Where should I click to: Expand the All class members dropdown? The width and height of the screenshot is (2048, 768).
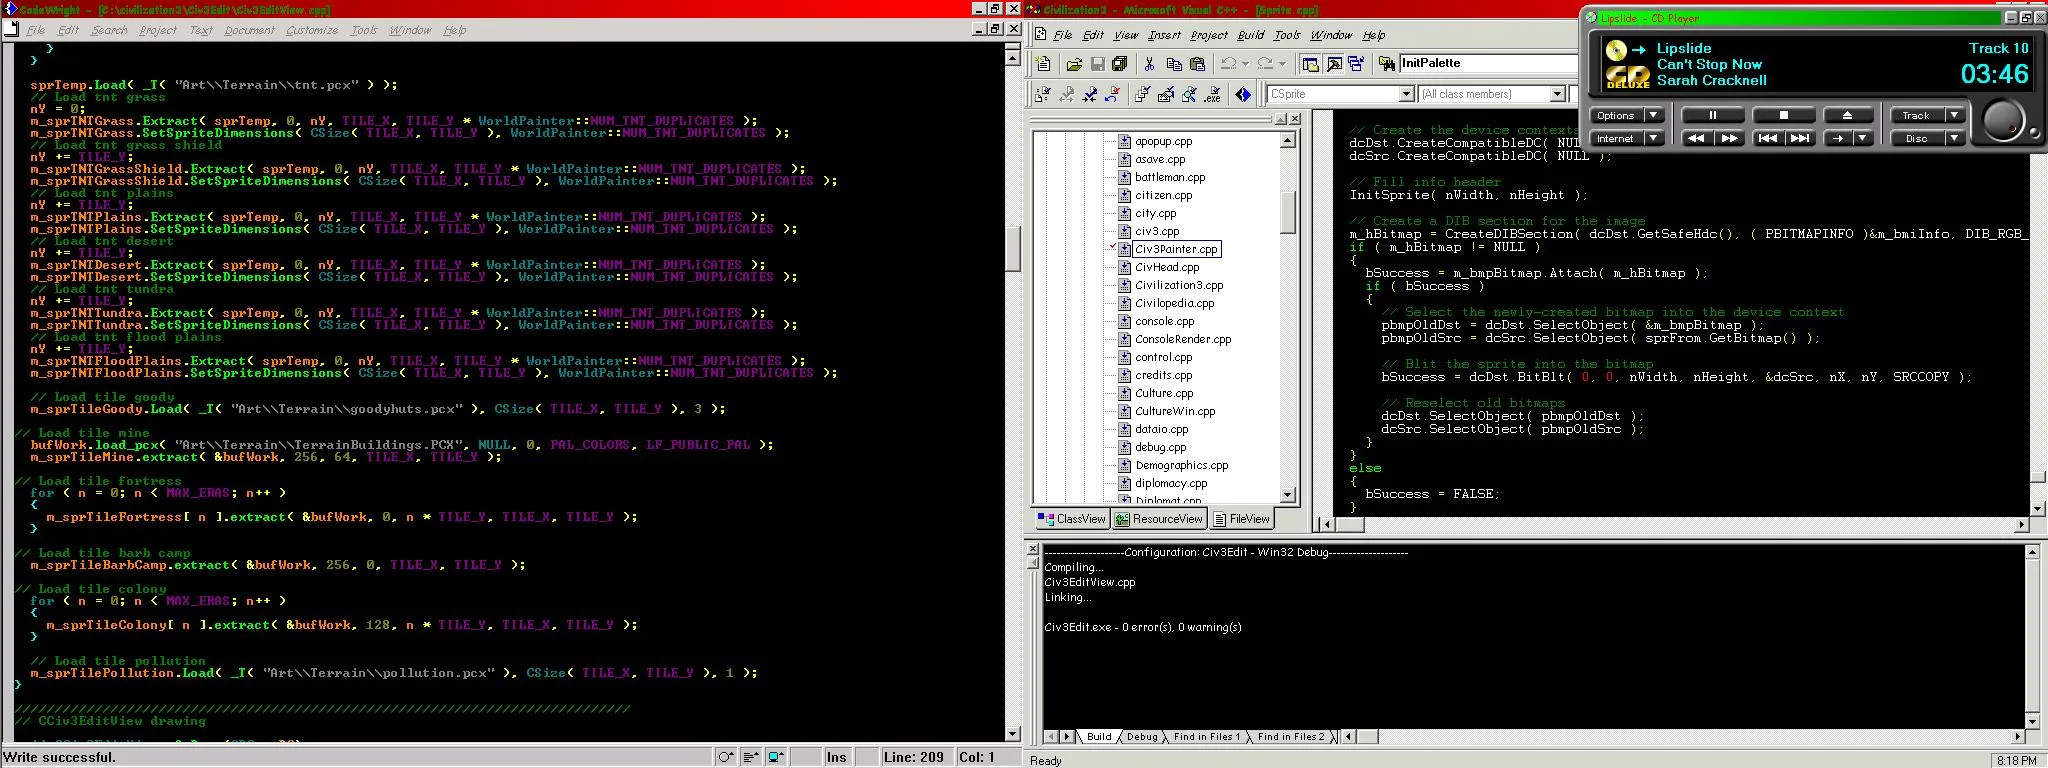(x=1557, y=94)
